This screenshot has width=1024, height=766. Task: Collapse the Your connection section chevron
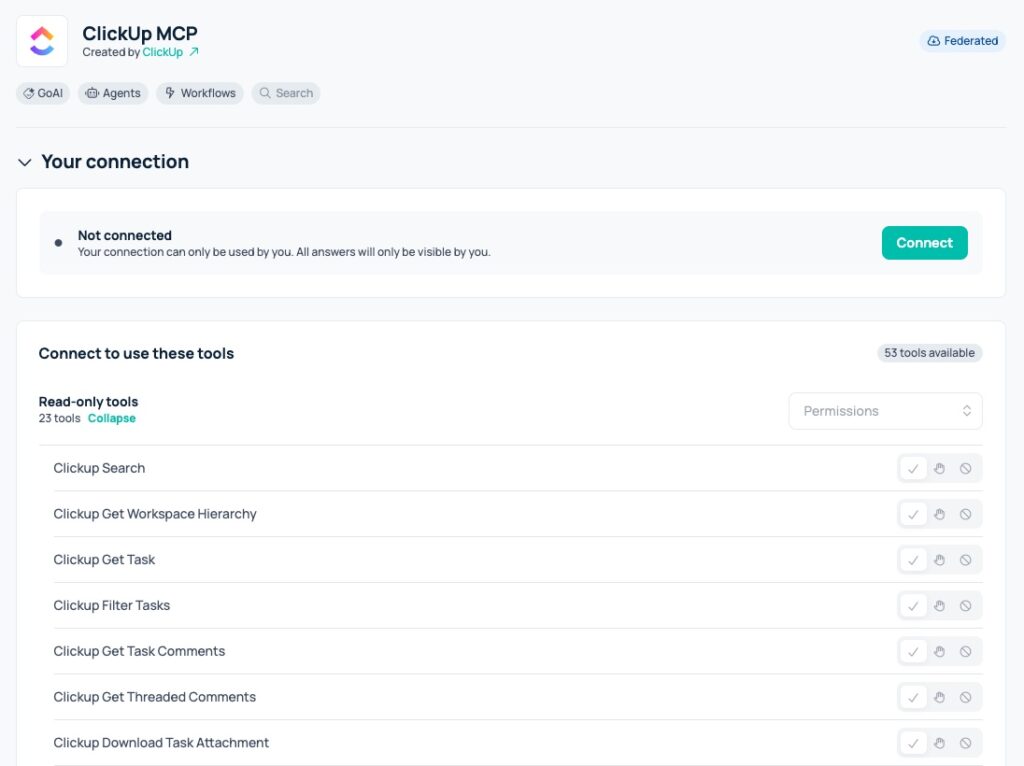point(25,162)
